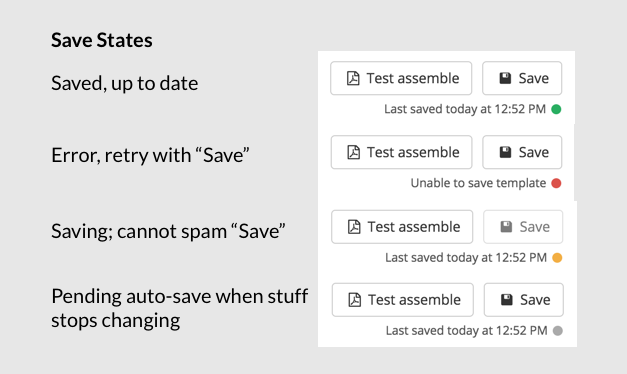The width and height of the screenshot is (627, 374).
Task: Click the green saved status dot
Action: tap(556, 109)
